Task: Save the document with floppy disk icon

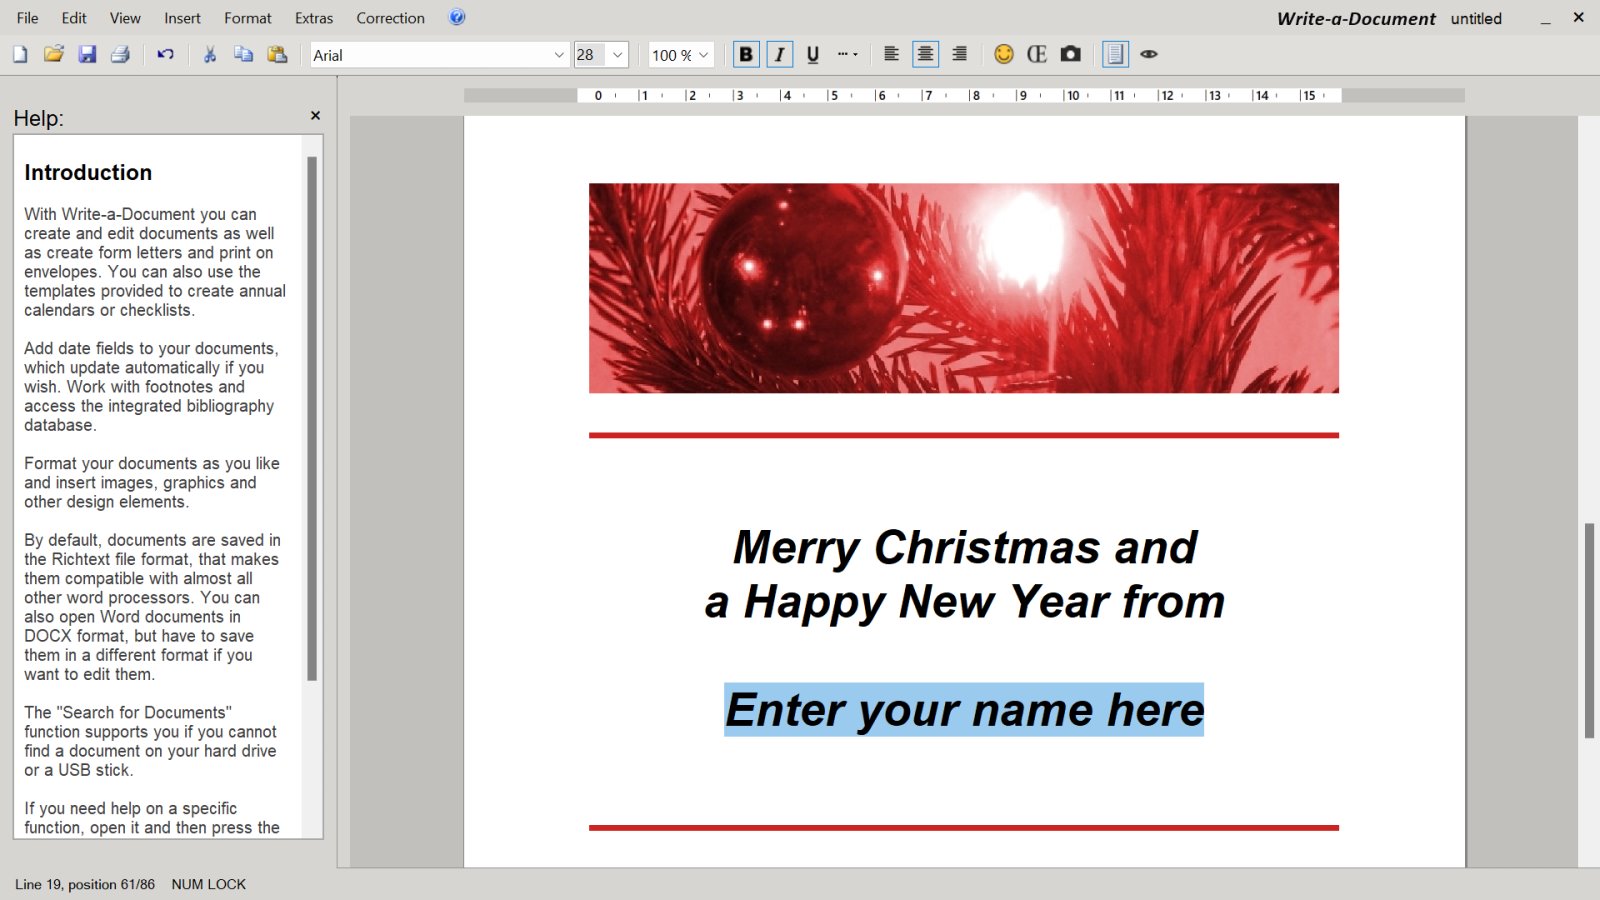Action: (x=88, y=55)
